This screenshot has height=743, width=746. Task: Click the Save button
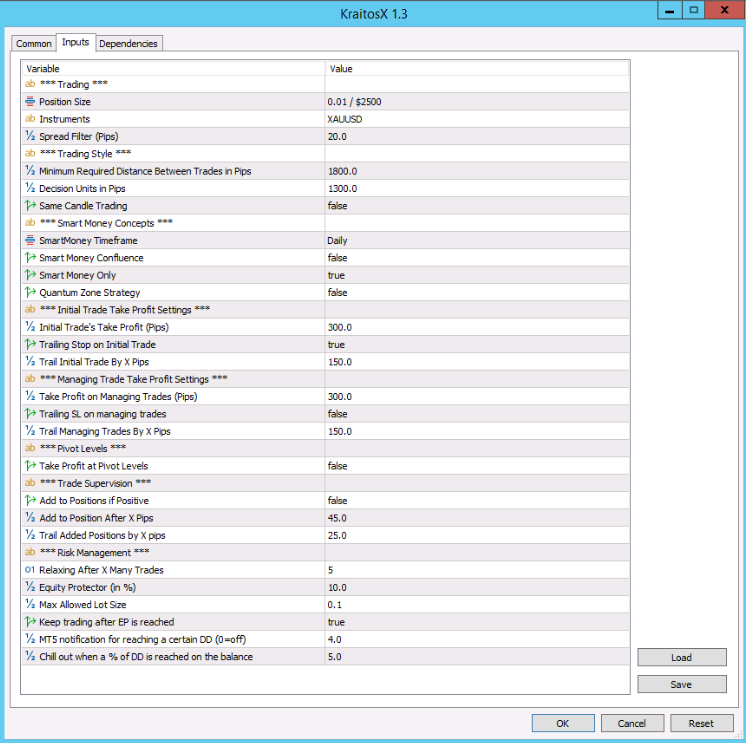click(681, 684)
